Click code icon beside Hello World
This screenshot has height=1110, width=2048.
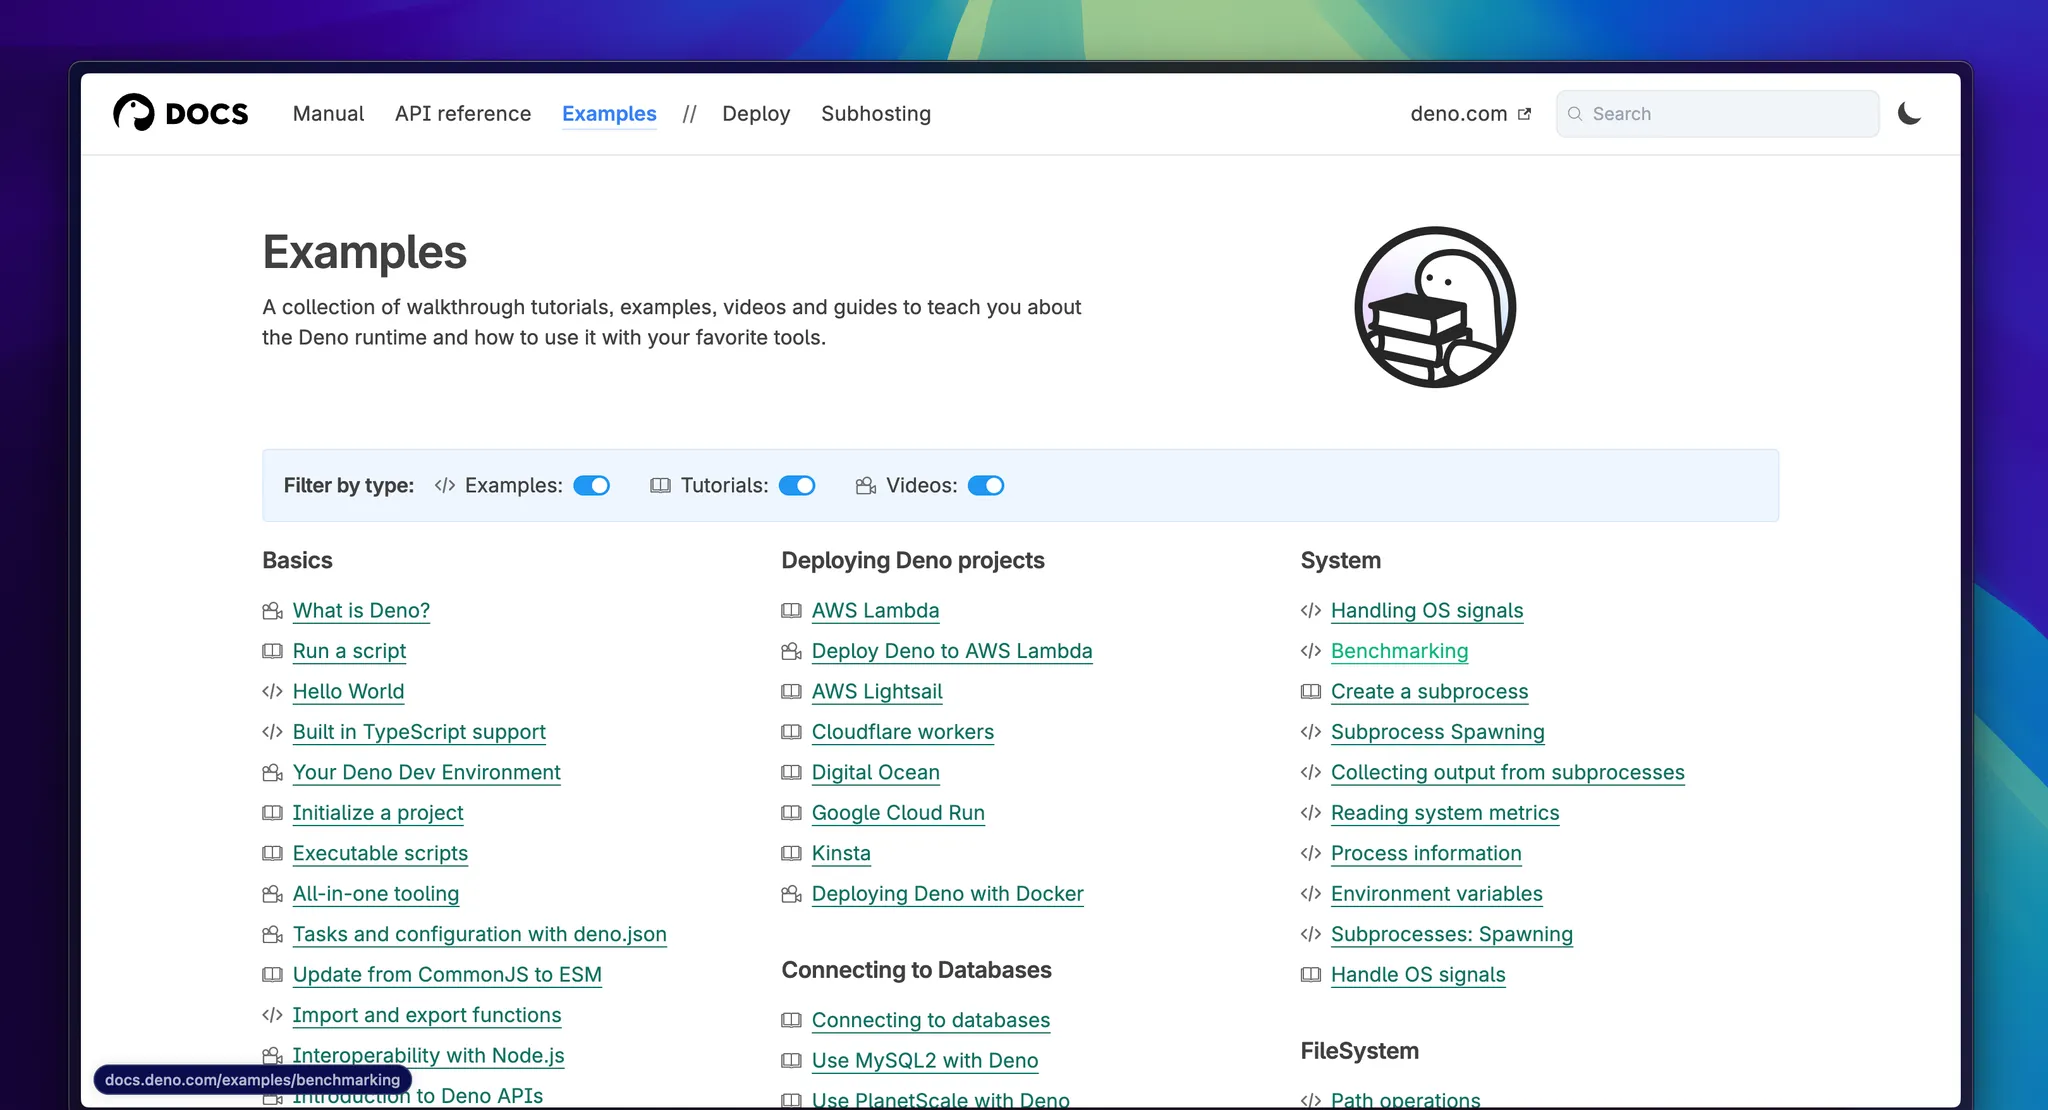(272, 692)
